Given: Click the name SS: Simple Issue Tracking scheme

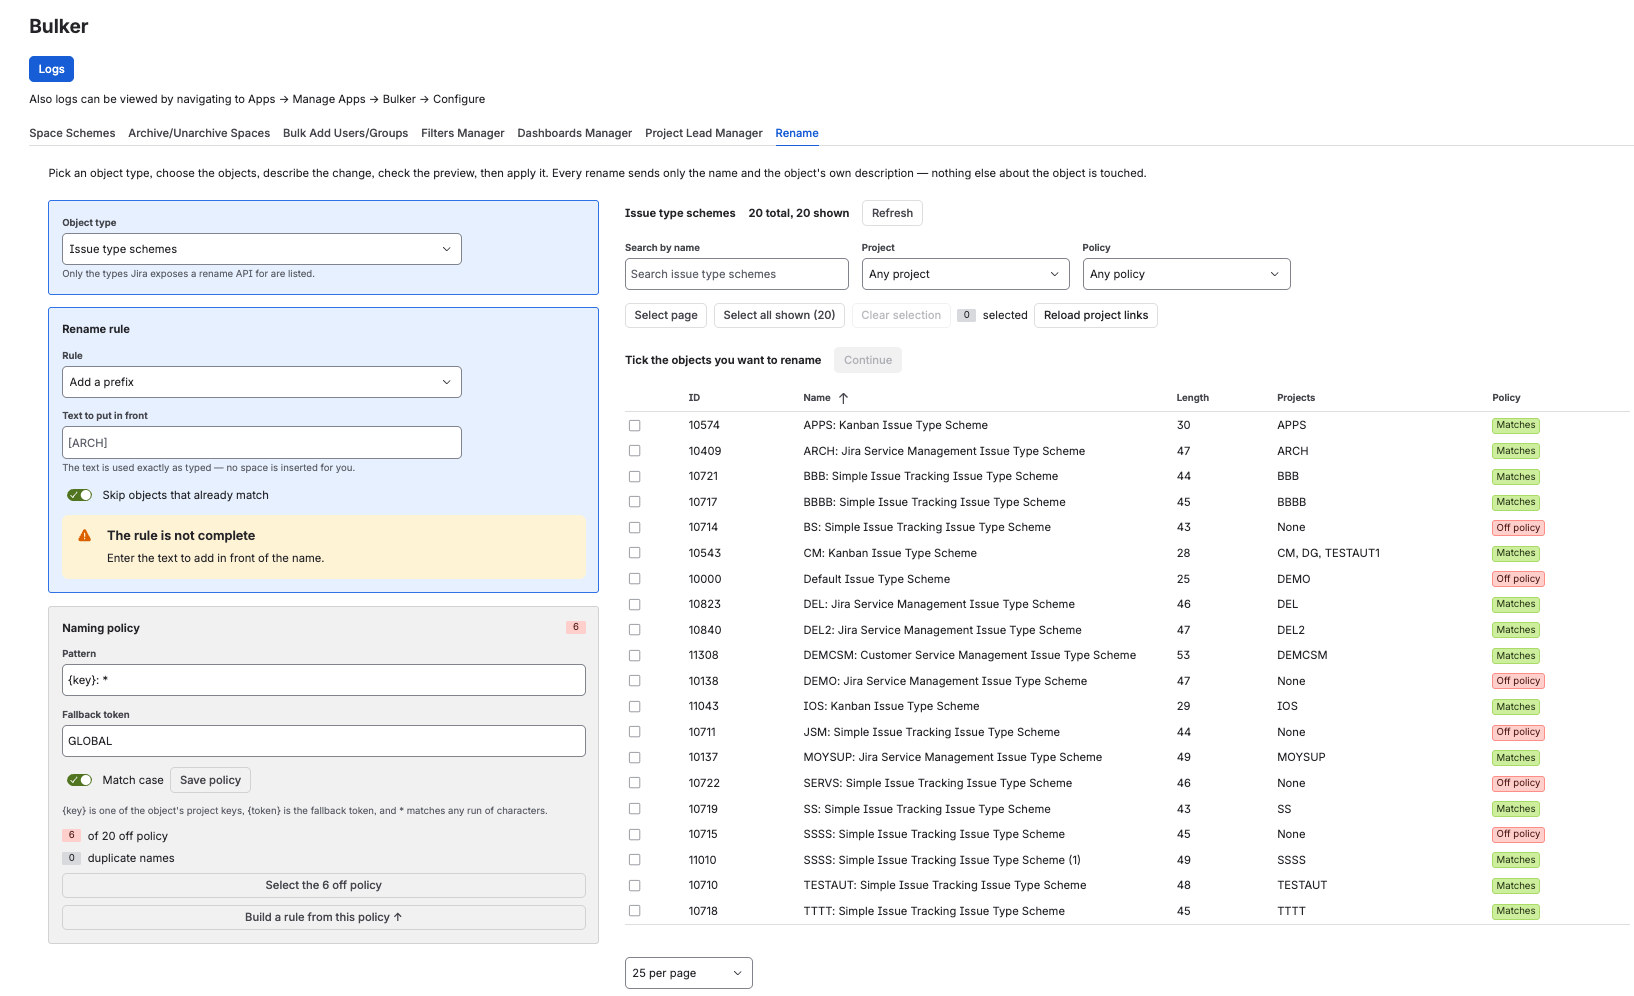Looking at the screenshot, I should (x=927, y=809).
